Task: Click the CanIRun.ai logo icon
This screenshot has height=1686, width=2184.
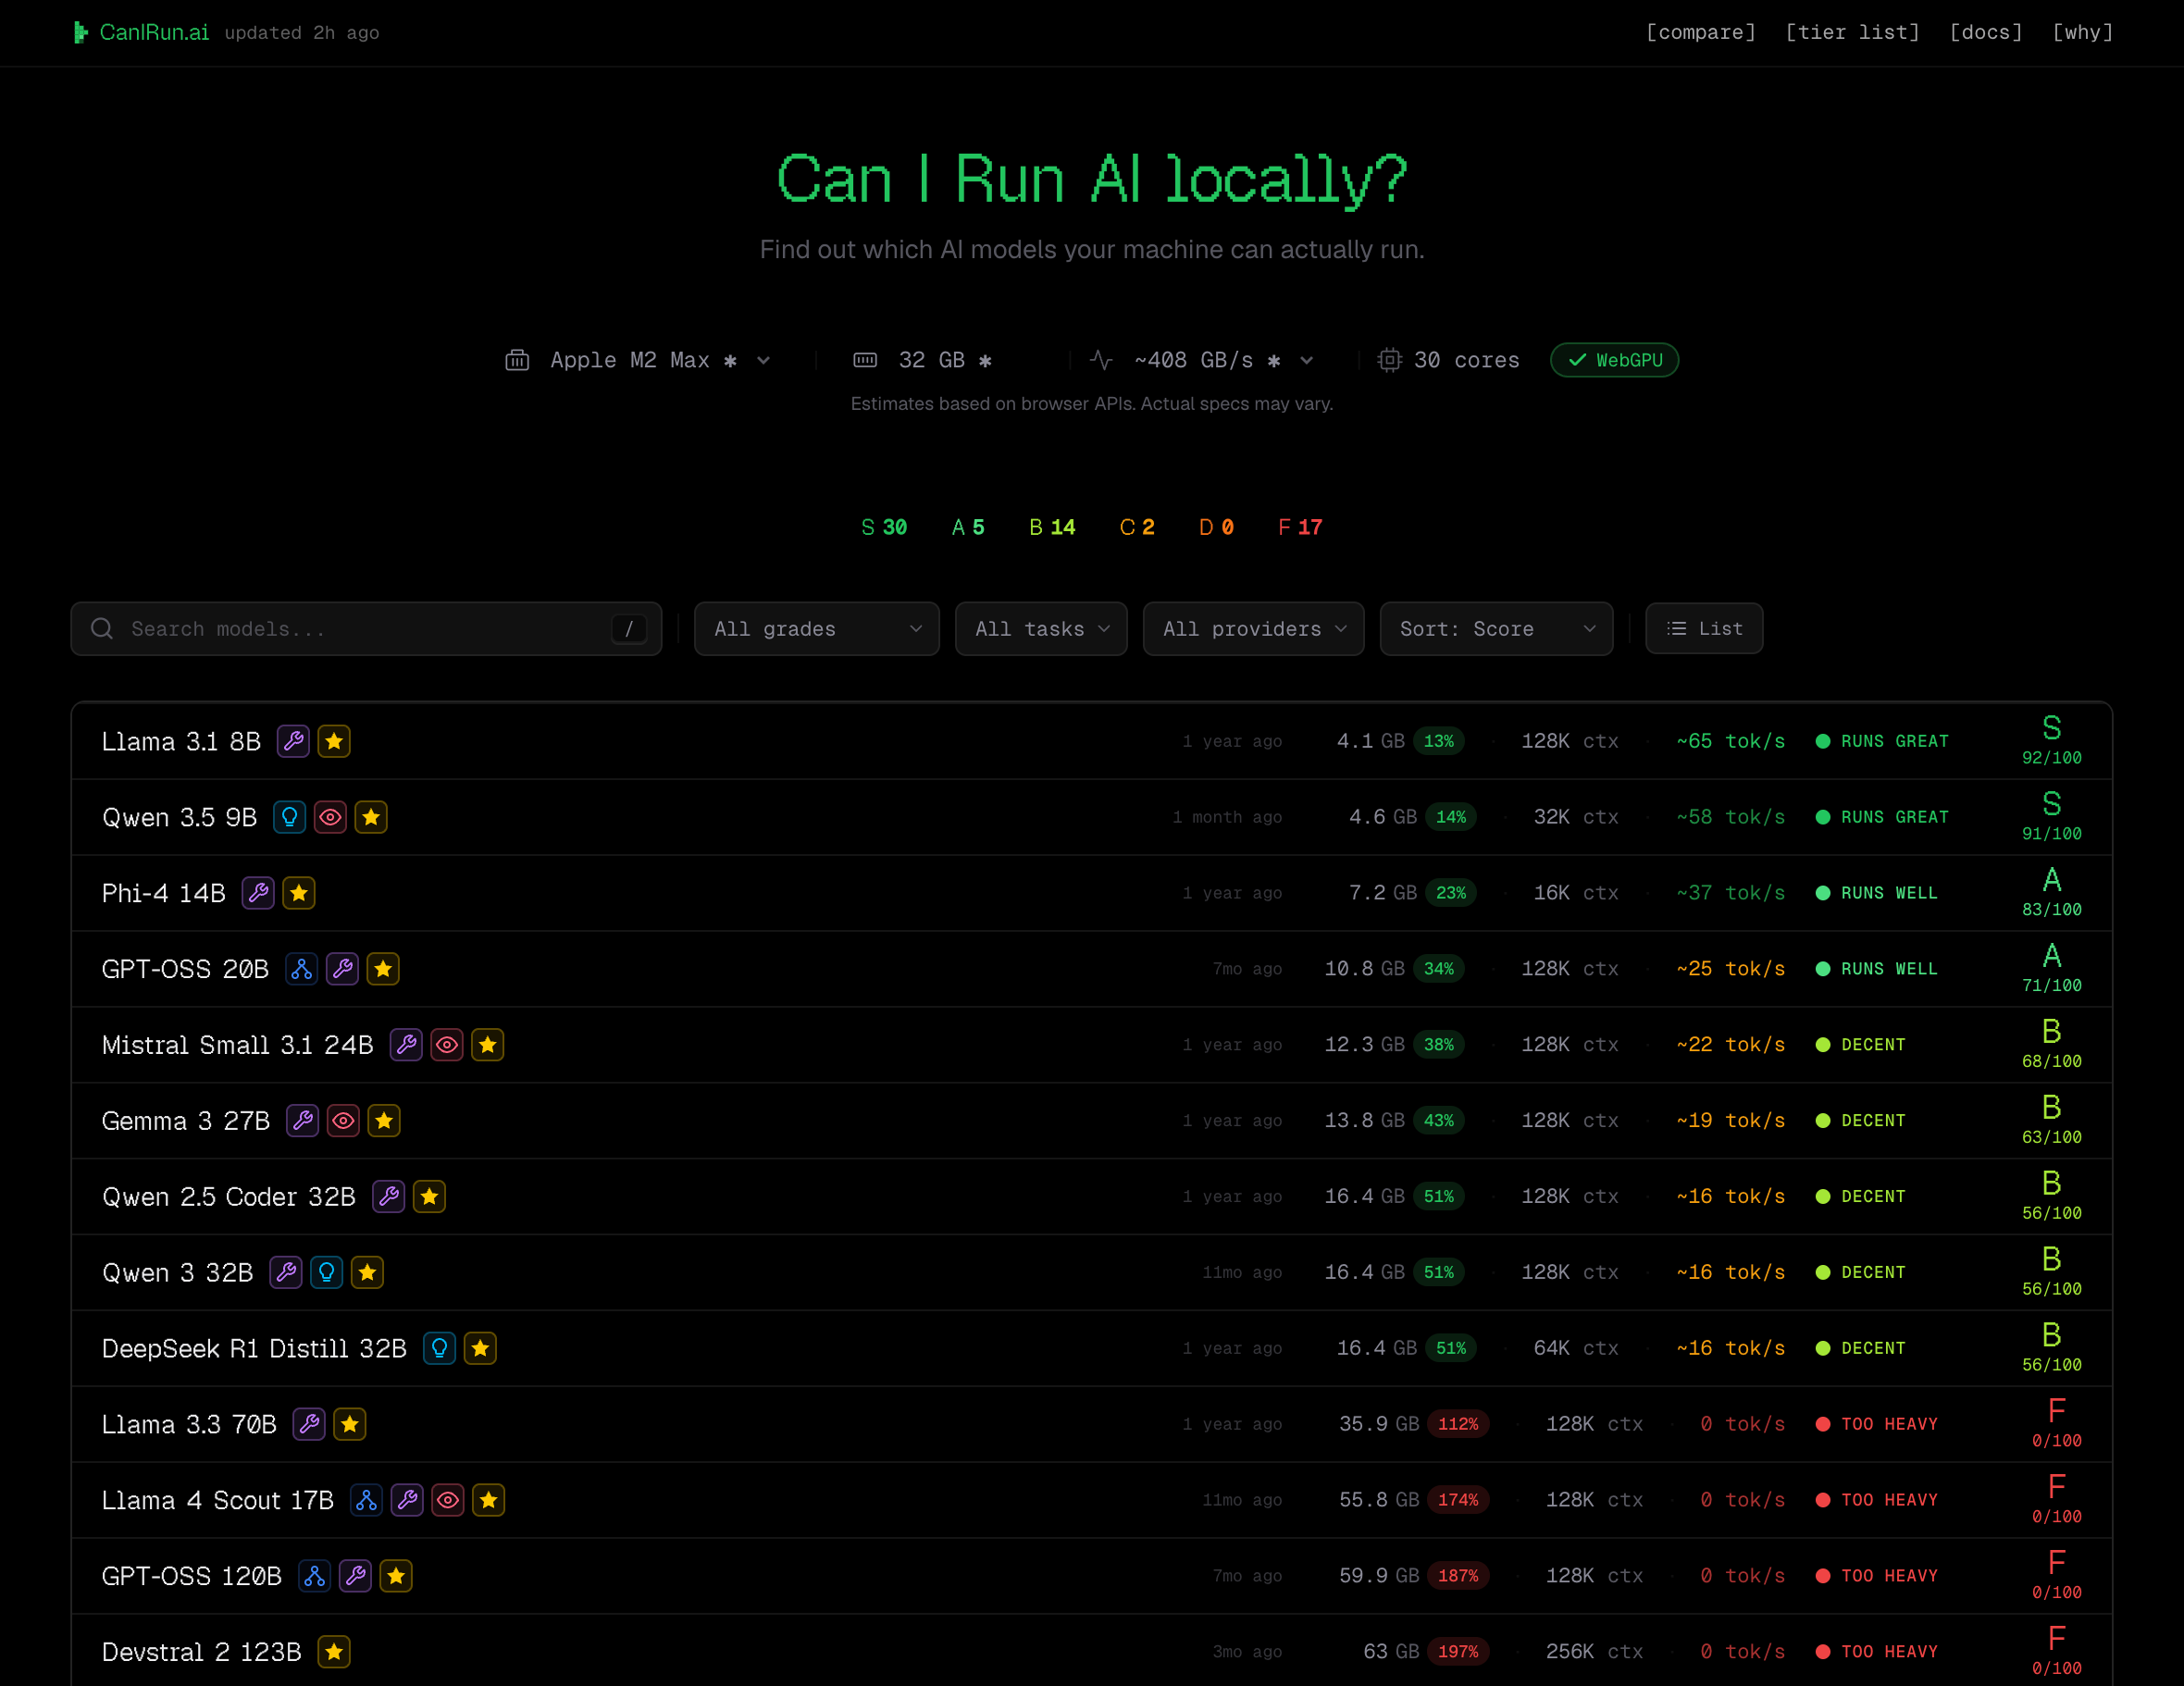Action: pos(81,33)
